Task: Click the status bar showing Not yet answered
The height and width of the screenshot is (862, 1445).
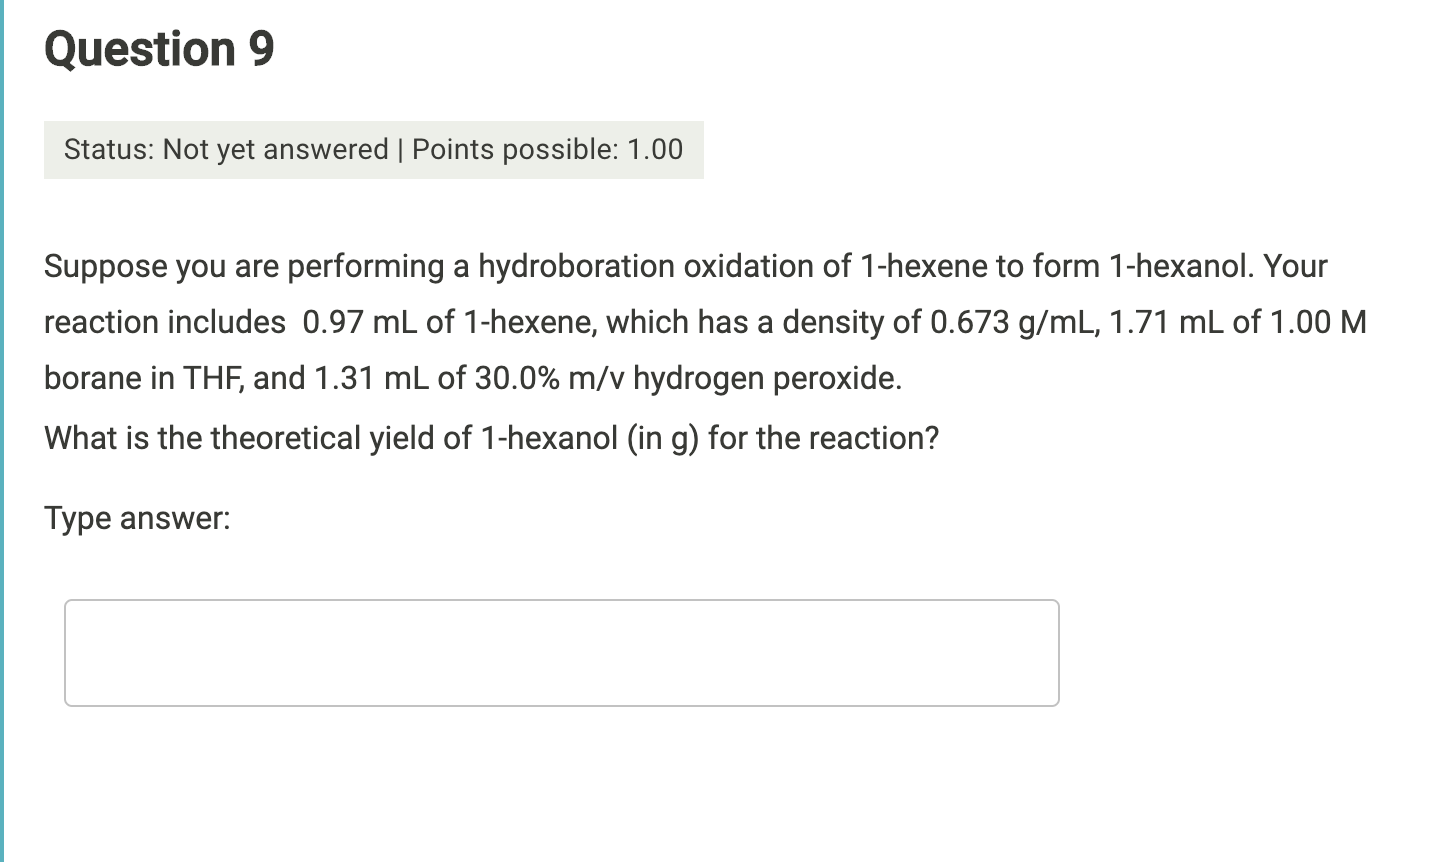Action: click(374, 149)
